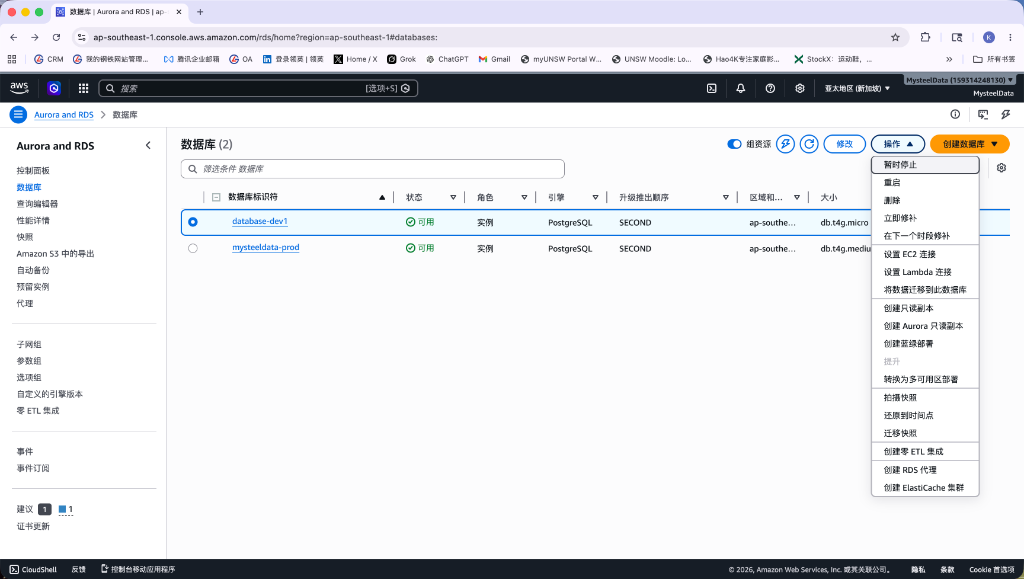Open 建议 recommendations in sidebar
This screenshot has height=579, width=1024.
point(25,509)
